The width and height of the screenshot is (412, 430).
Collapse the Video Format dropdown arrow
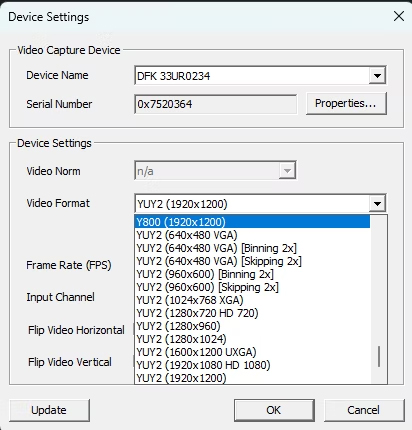point(377,203)
